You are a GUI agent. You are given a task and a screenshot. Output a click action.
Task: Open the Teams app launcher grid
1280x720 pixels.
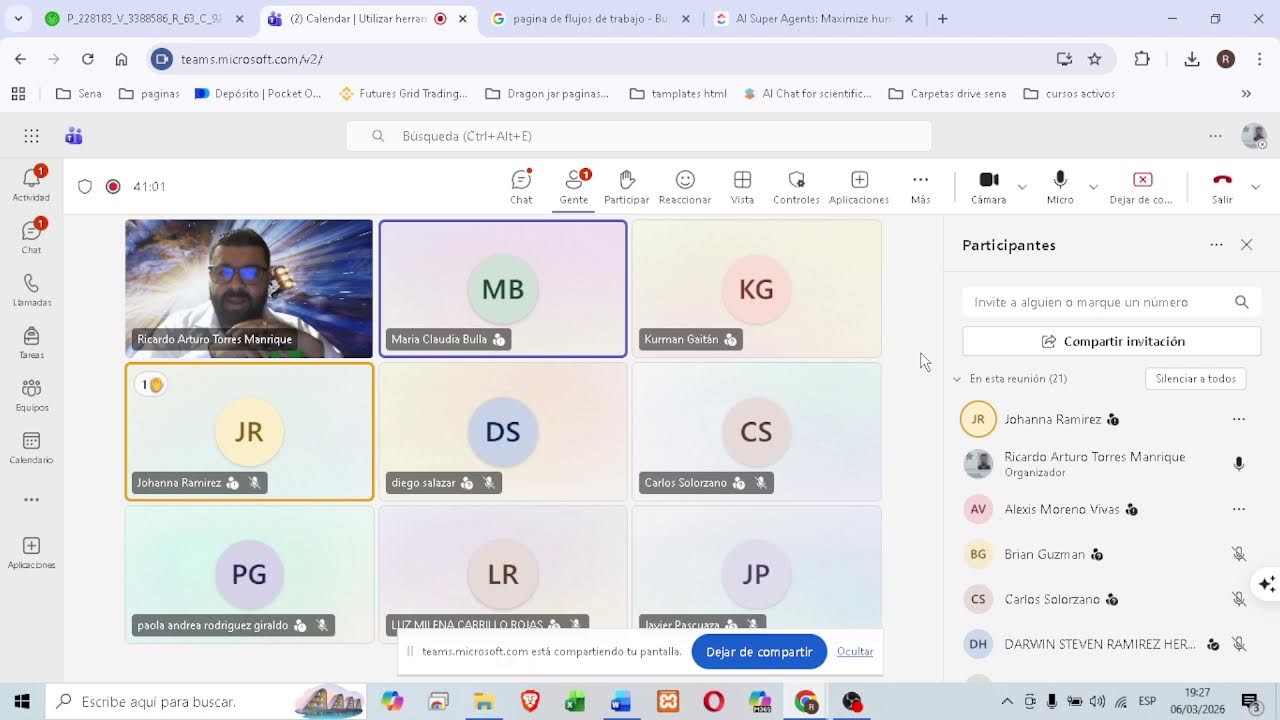[x=31, y=136]
